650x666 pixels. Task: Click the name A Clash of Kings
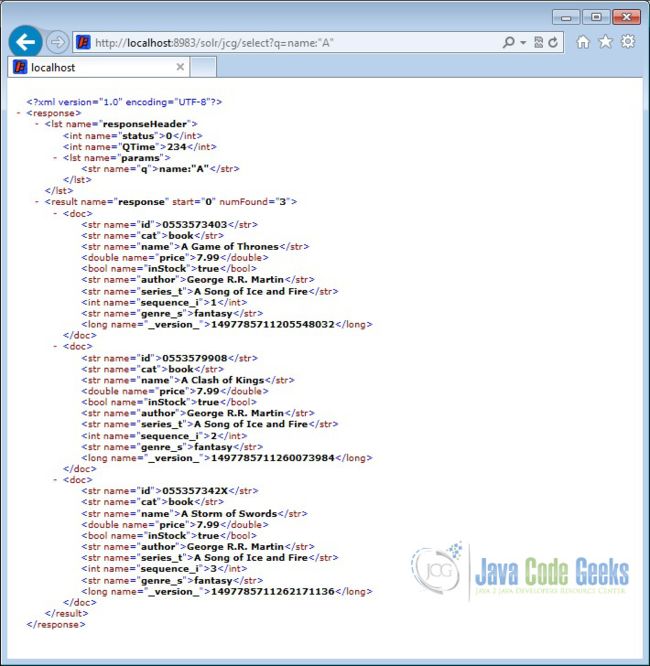(x=223, y=380)
